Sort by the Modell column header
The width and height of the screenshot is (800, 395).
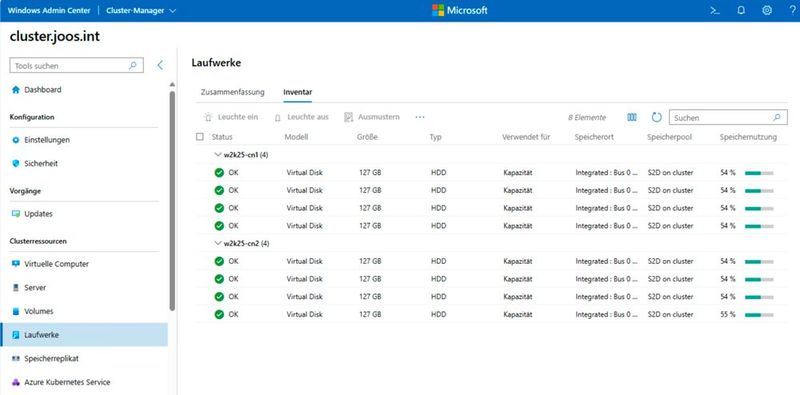point(296,137)
